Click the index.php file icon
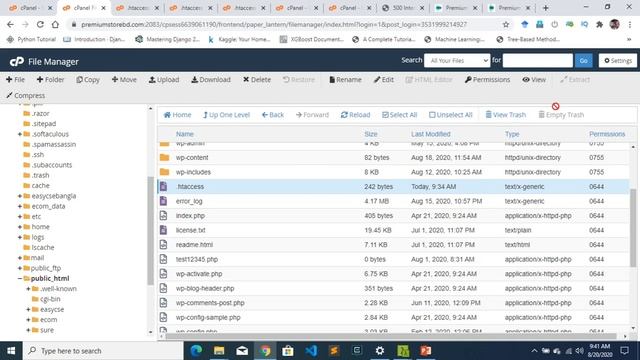 (163, 216)
